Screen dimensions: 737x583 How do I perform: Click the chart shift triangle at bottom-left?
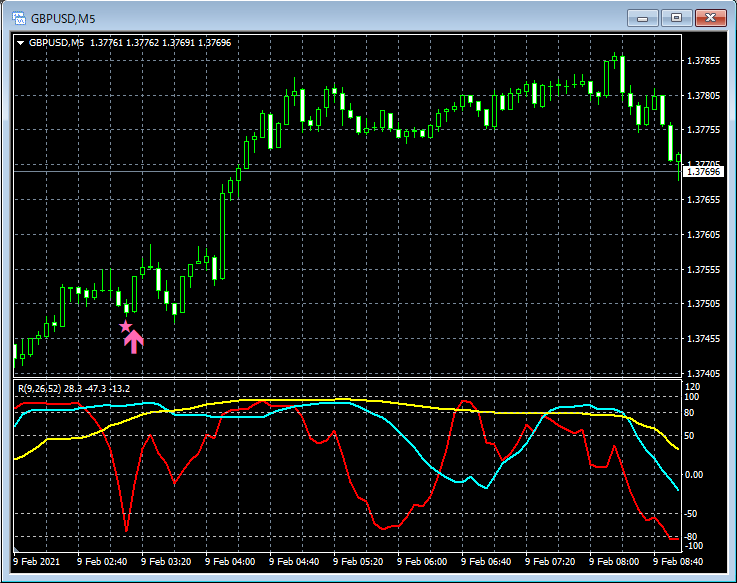pos(16,550)
